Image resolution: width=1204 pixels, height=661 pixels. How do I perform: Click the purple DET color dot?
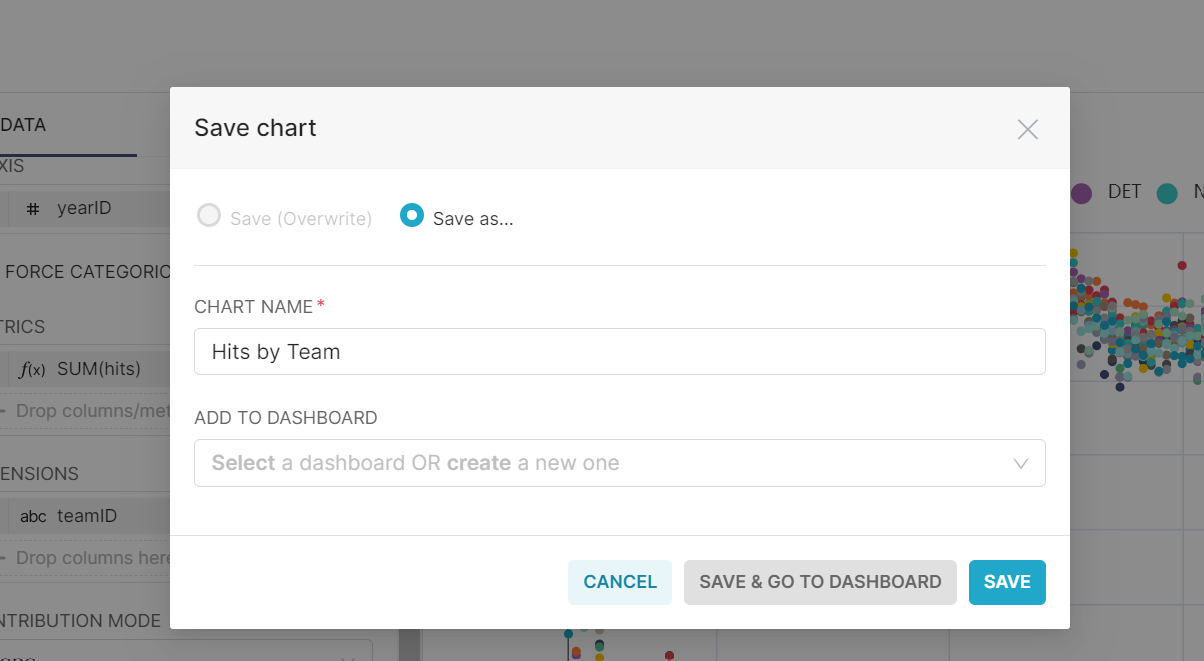[1081, 192]
